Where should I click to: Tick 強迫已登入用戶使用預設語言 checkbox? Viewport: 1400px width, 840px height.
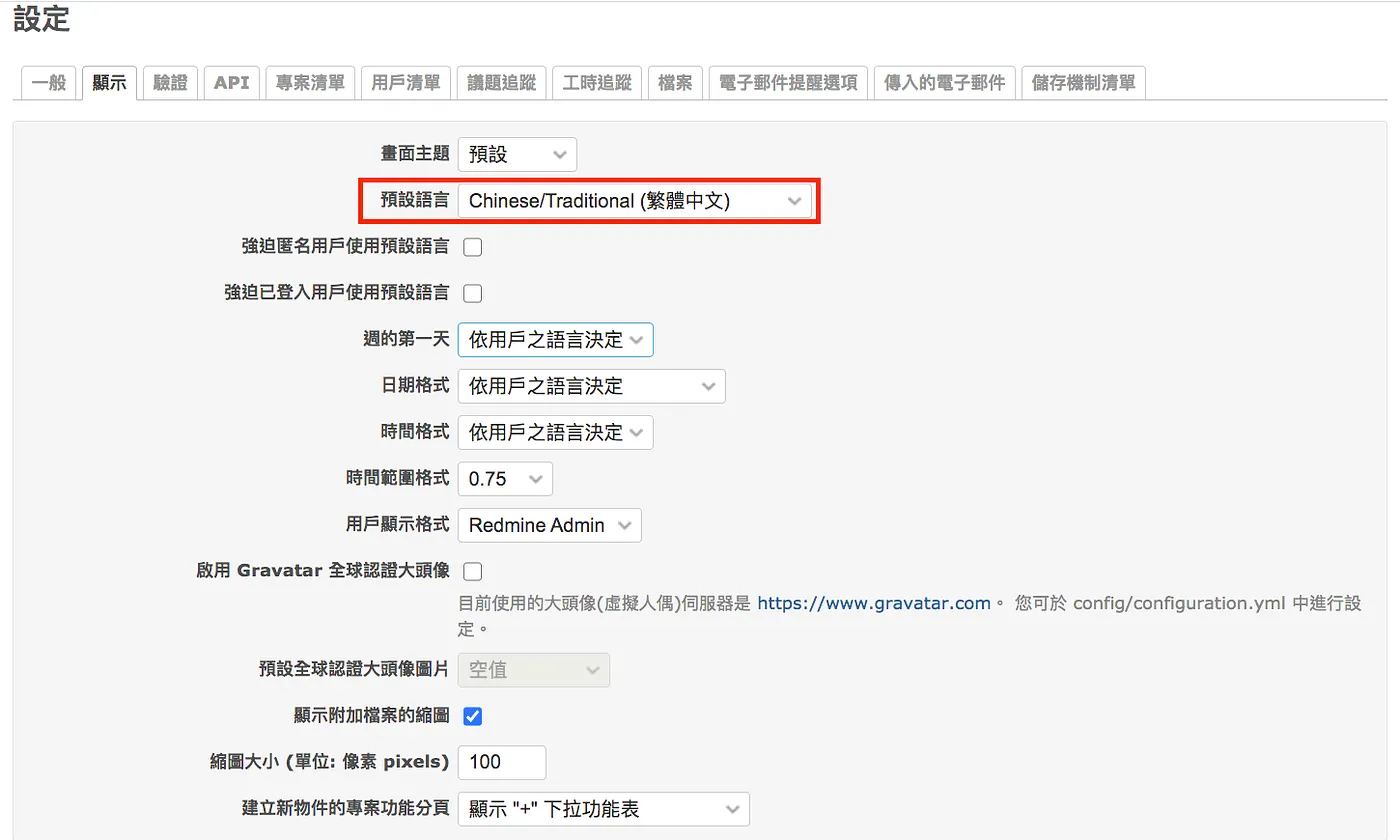click(472, 293)
